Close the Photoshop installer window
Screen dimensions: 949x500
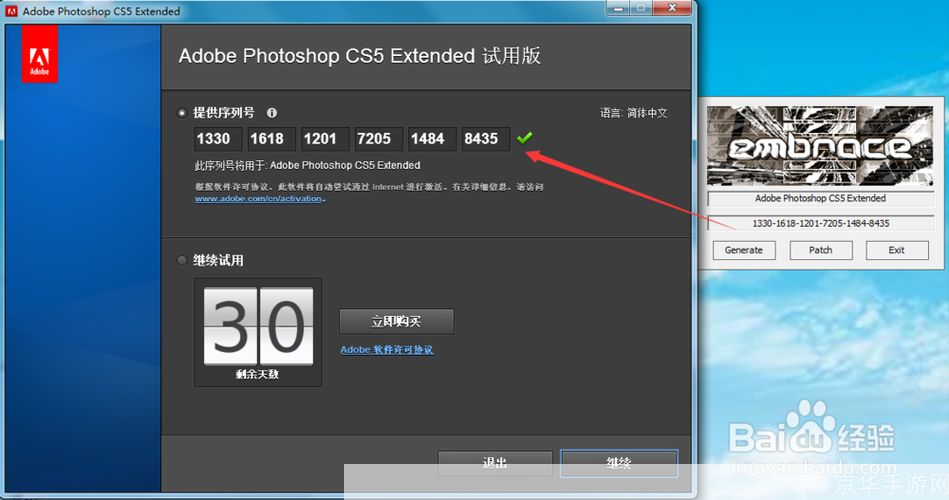672,8
